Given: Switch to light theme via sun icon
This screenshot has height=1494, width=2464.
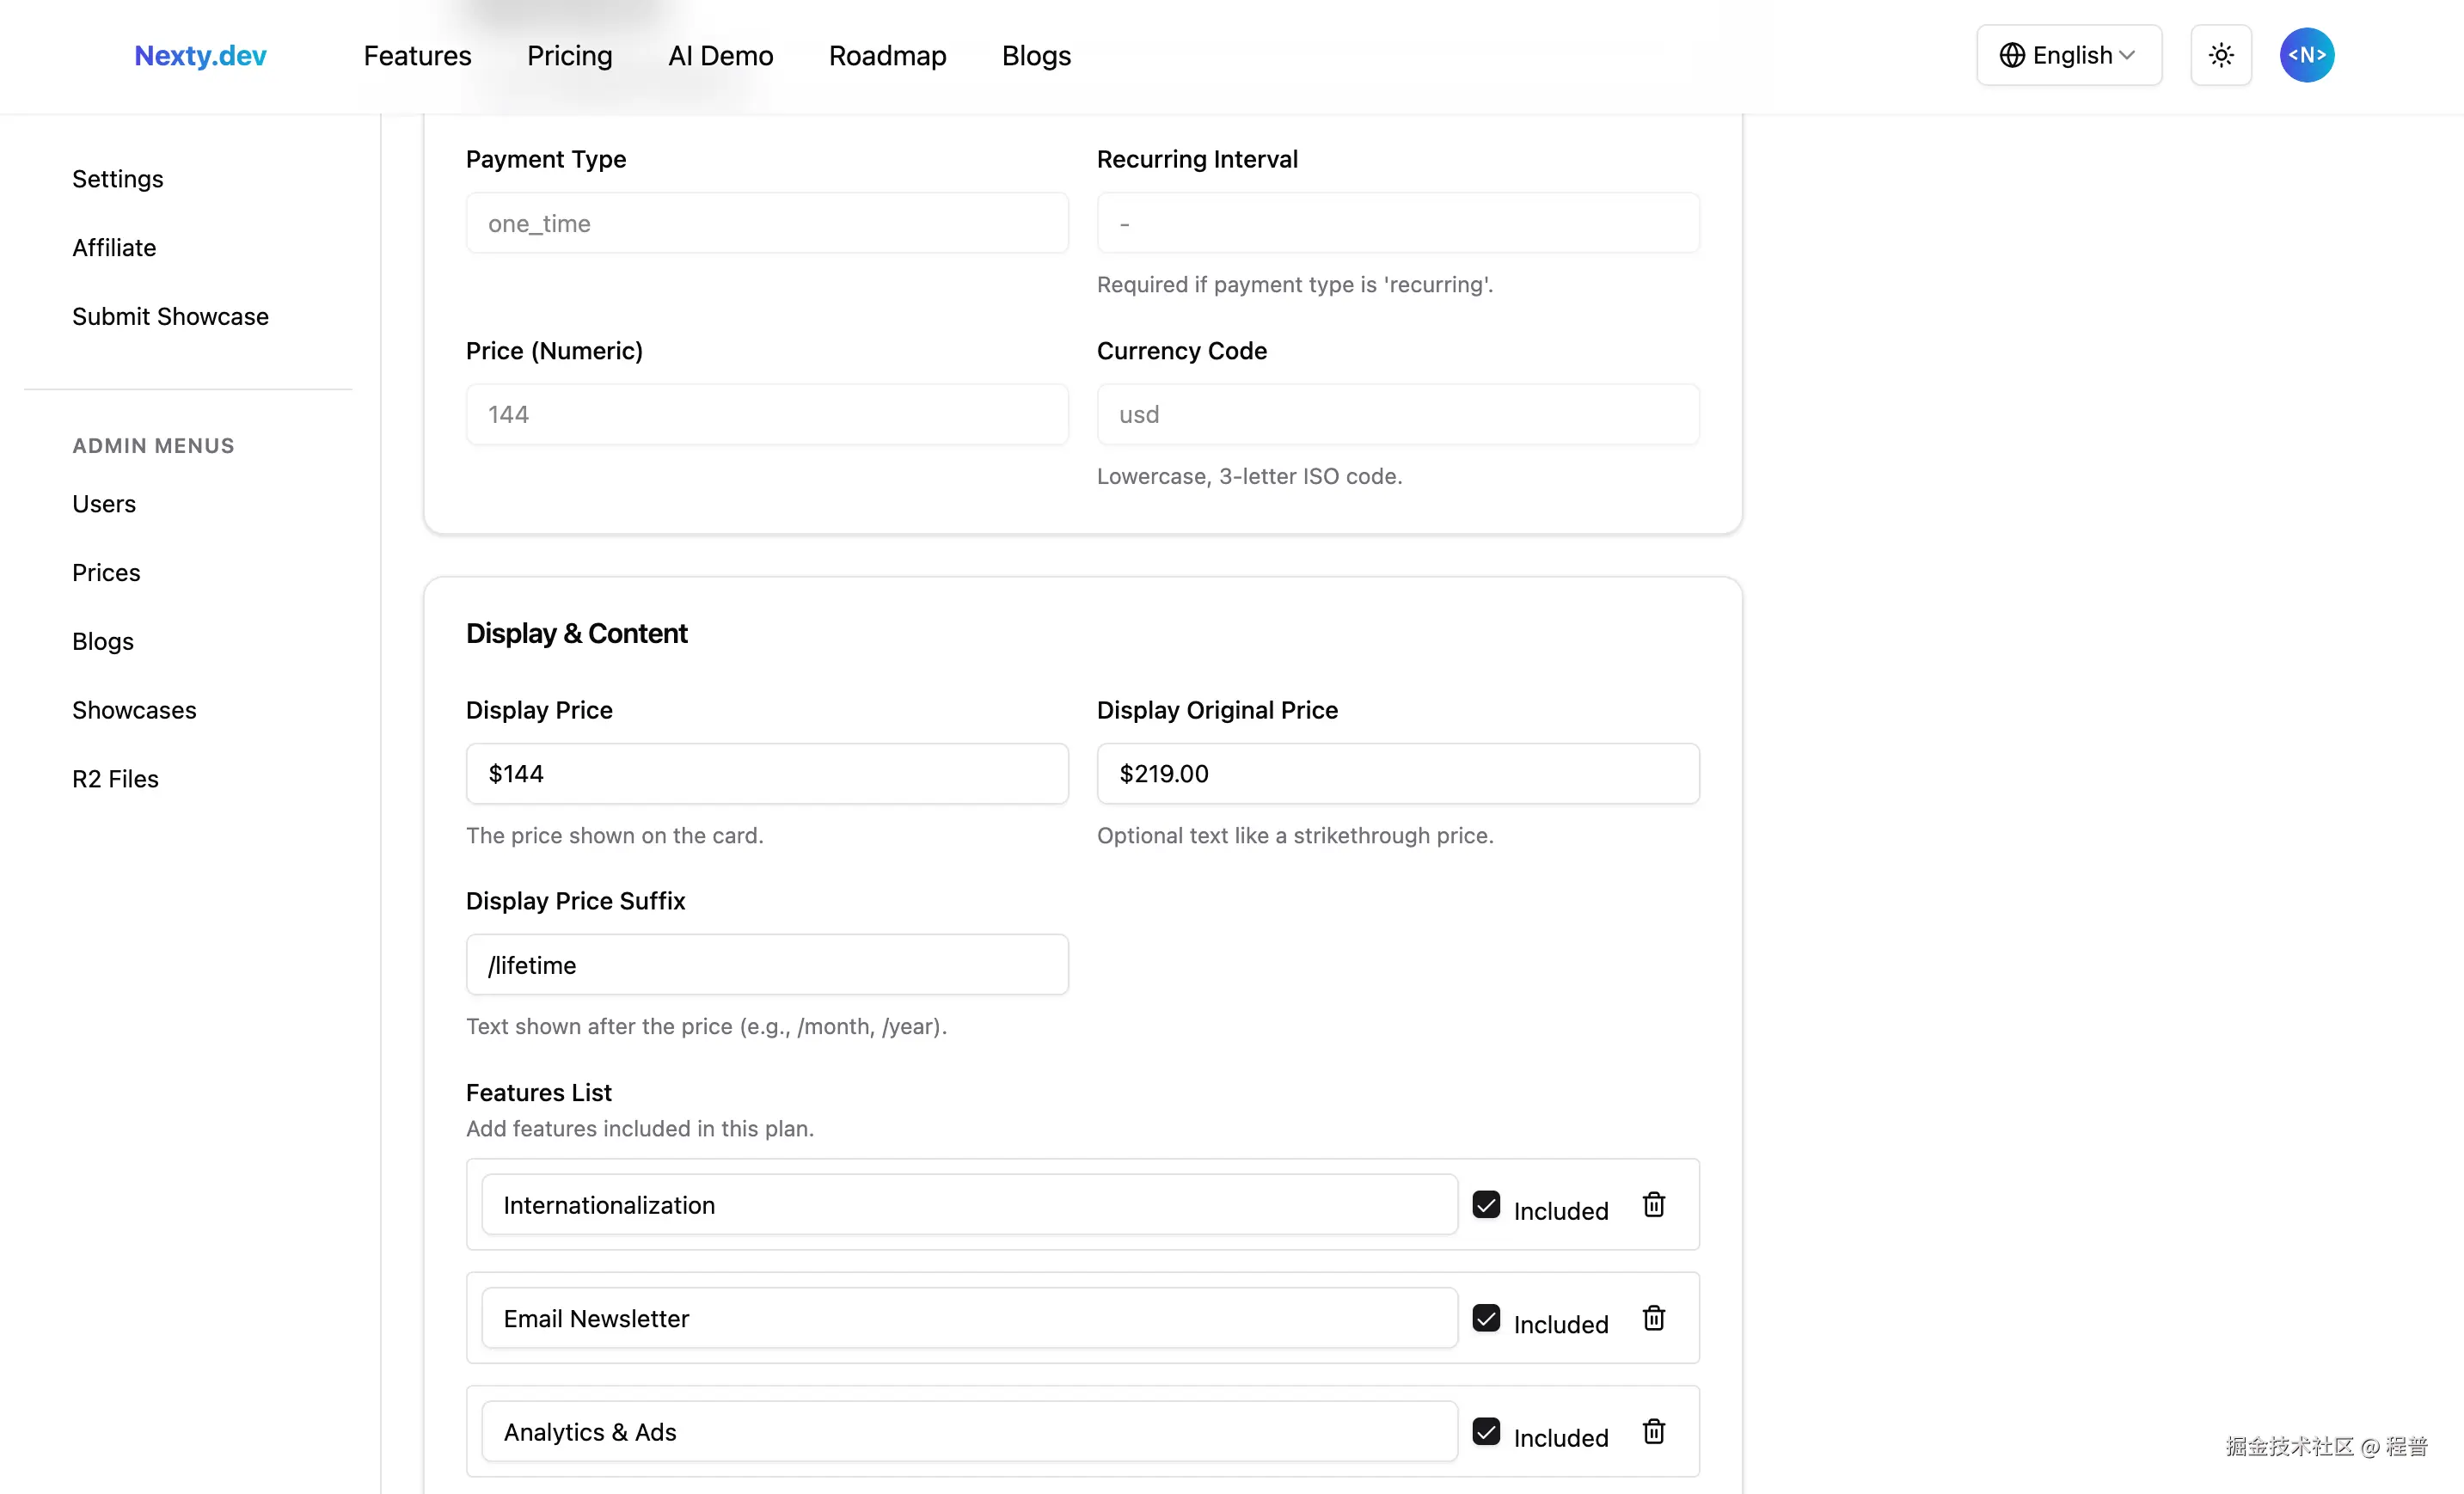Looking at the screenshot, I should click(x=2220, y=55).
